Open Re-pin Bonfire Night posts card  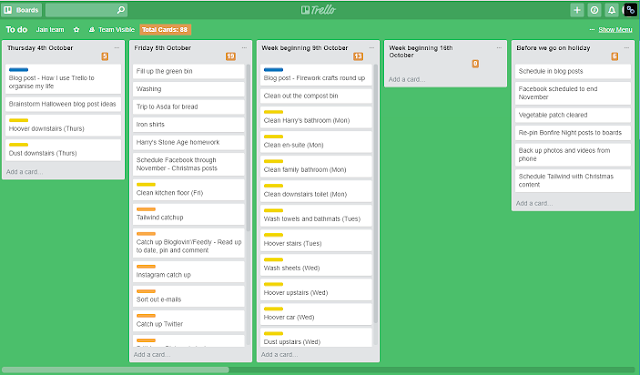(573, 133)
